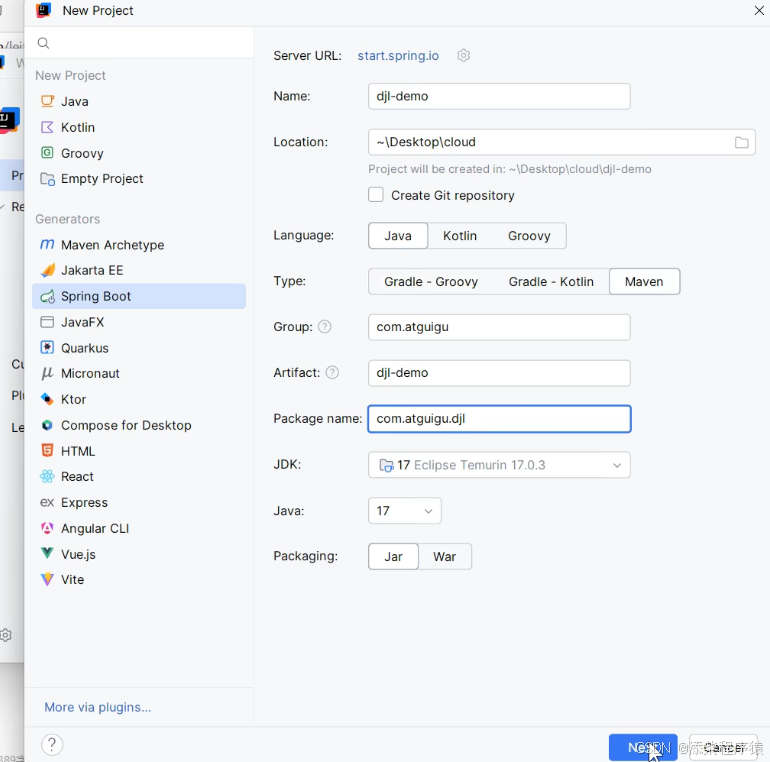Select the Spring Boot generator icon

47,296
